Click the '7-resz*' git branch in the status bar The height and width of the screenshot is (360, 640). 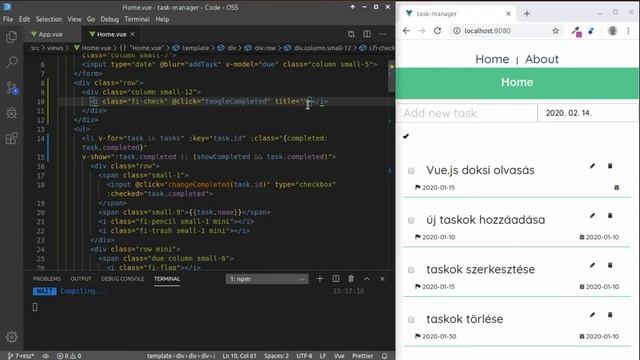[21, 356]
